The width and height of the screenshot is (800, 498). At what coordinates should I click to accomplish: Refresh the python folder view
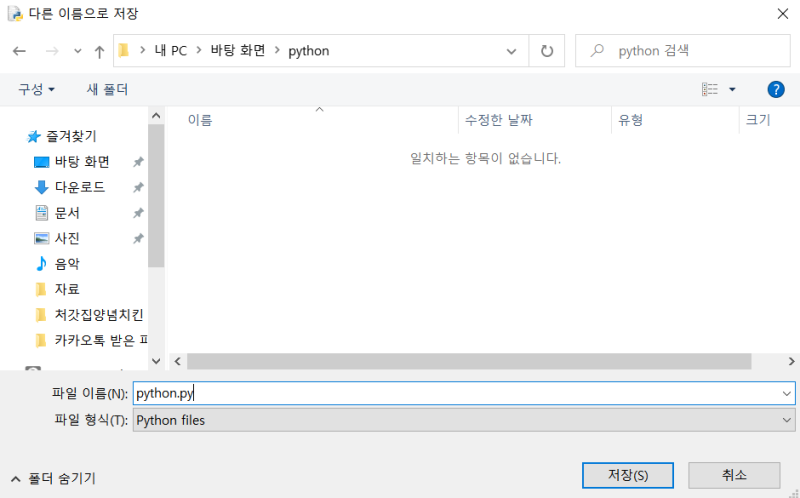point(547,51)
